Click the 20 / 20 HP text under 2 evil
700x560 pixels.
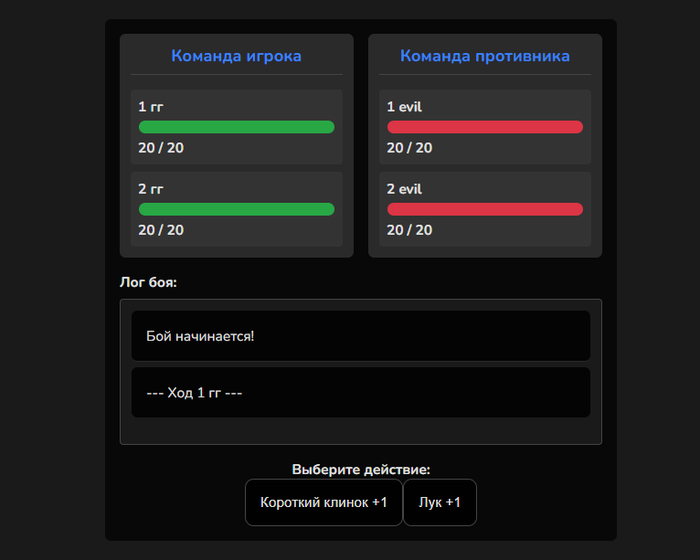pyautogui.click(x=410, y=230)
